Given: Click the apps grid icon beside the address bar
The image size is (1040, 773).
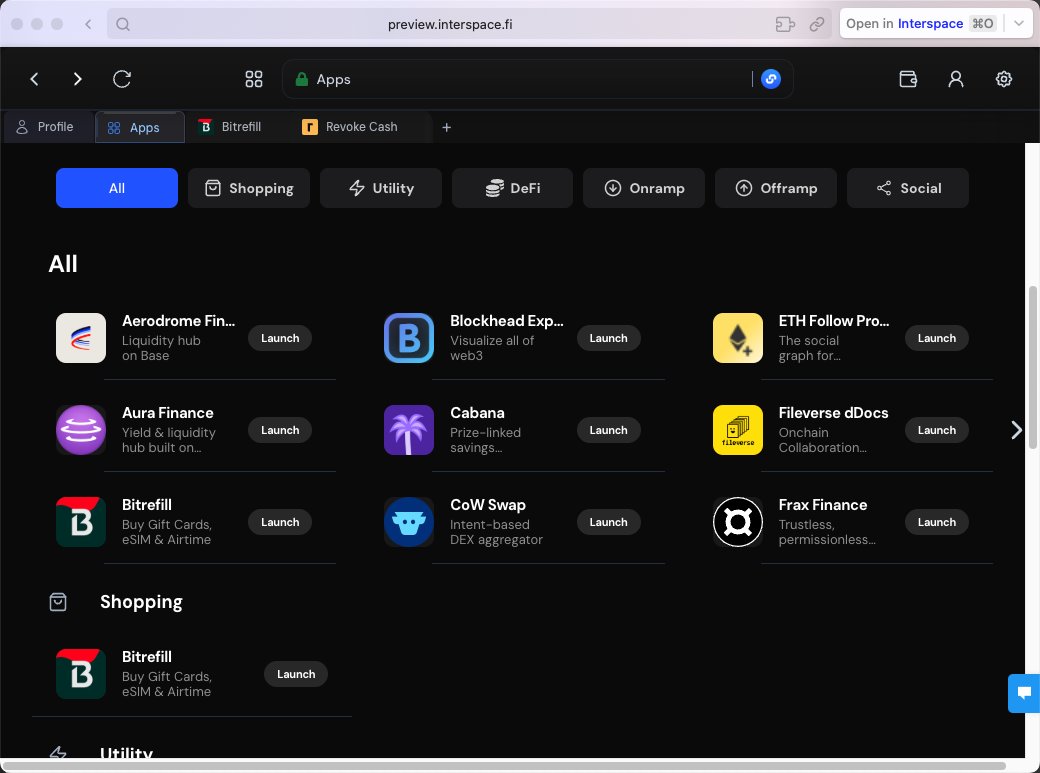Looking at the screenshot, I should point(254,79).
